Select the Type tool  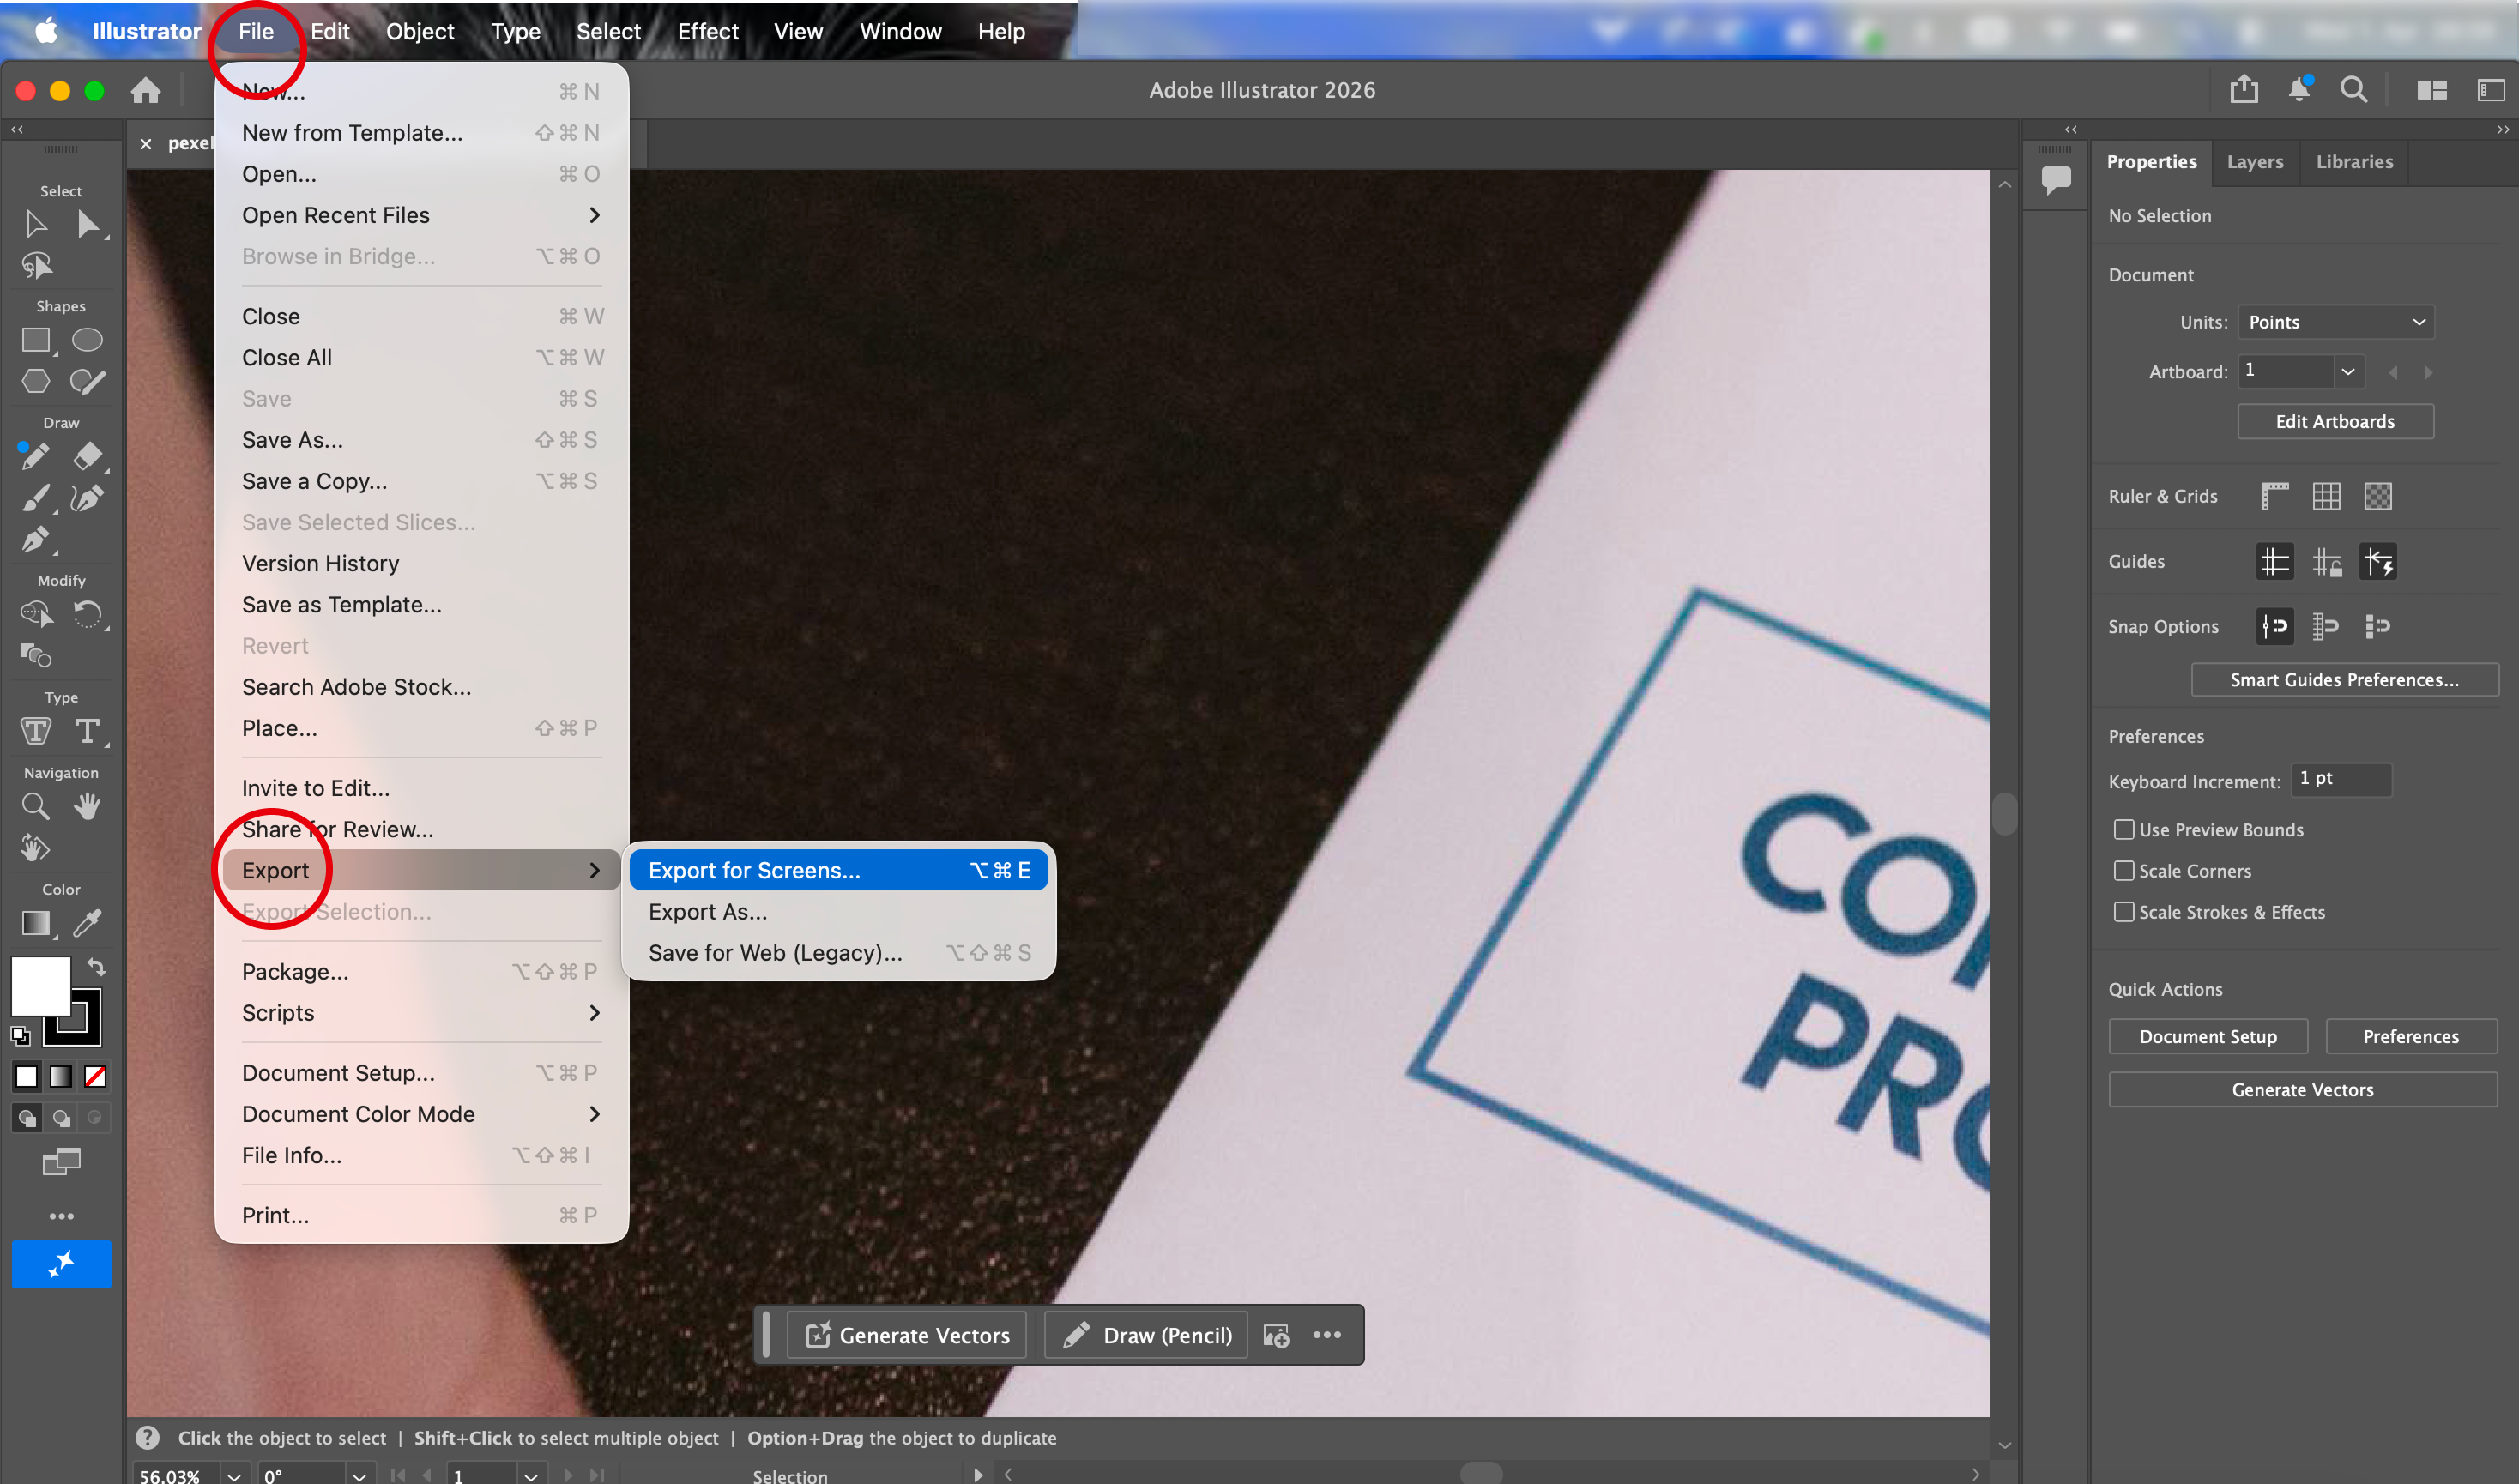tap(87, 731)
